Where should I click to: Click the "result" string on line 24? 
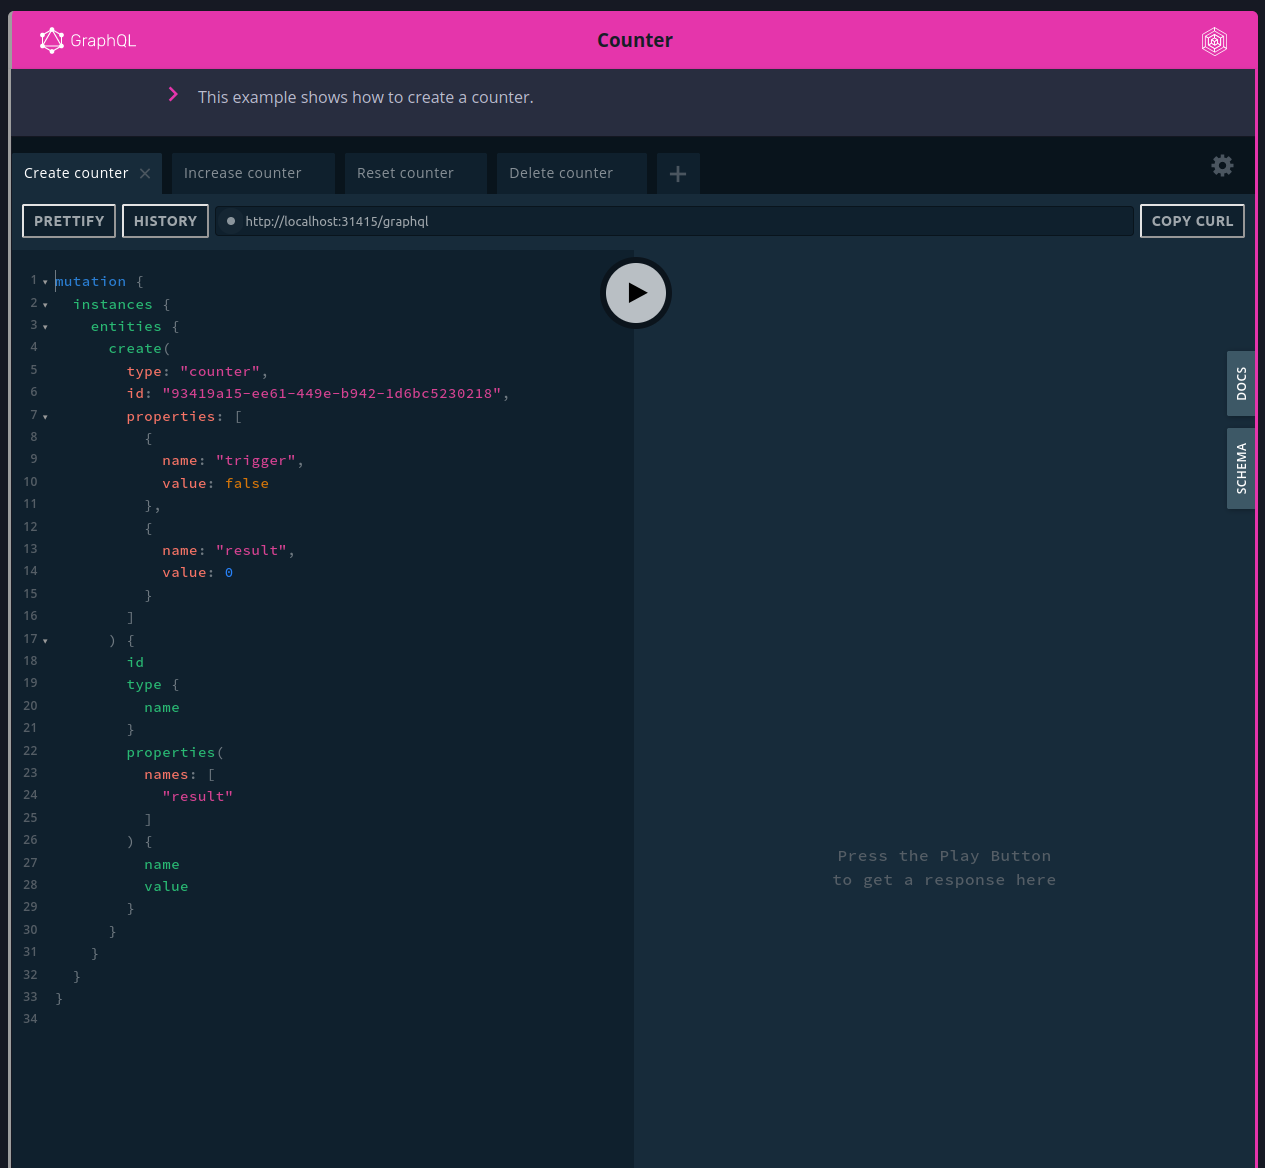[x=198, y=797]
